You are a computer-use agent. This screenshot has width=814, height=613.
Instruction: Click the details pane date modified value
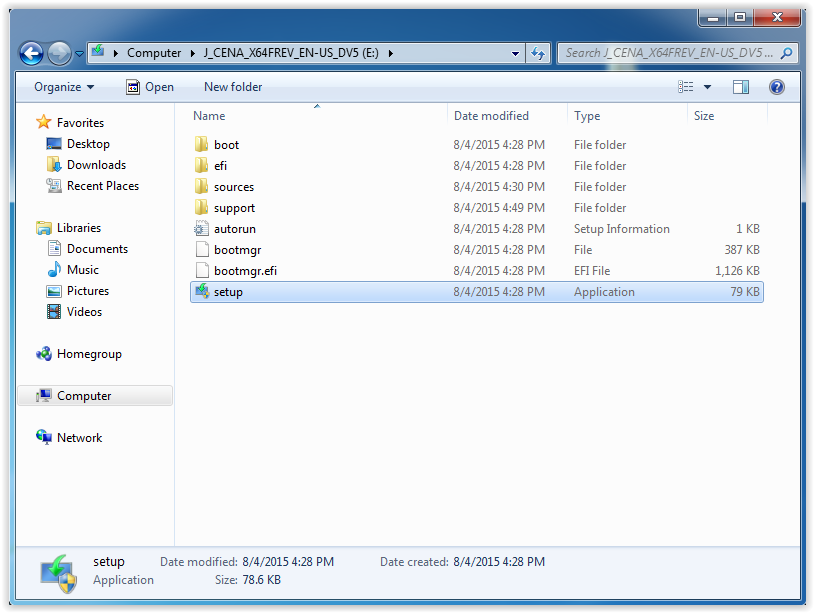(288, 562)
